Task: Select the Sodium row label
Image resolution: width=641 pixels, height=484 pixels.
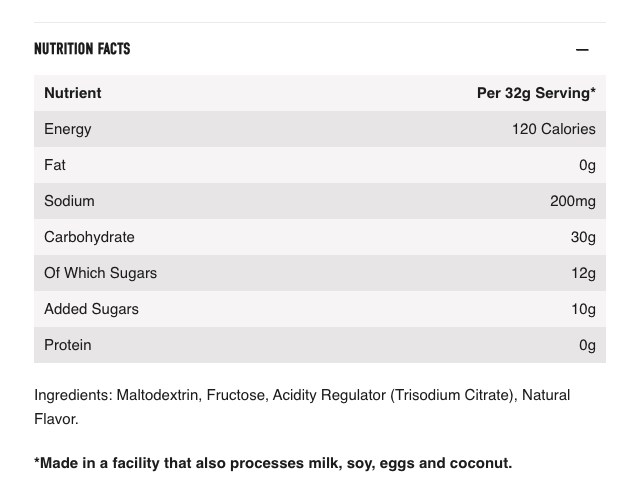Action: [69, 201]
